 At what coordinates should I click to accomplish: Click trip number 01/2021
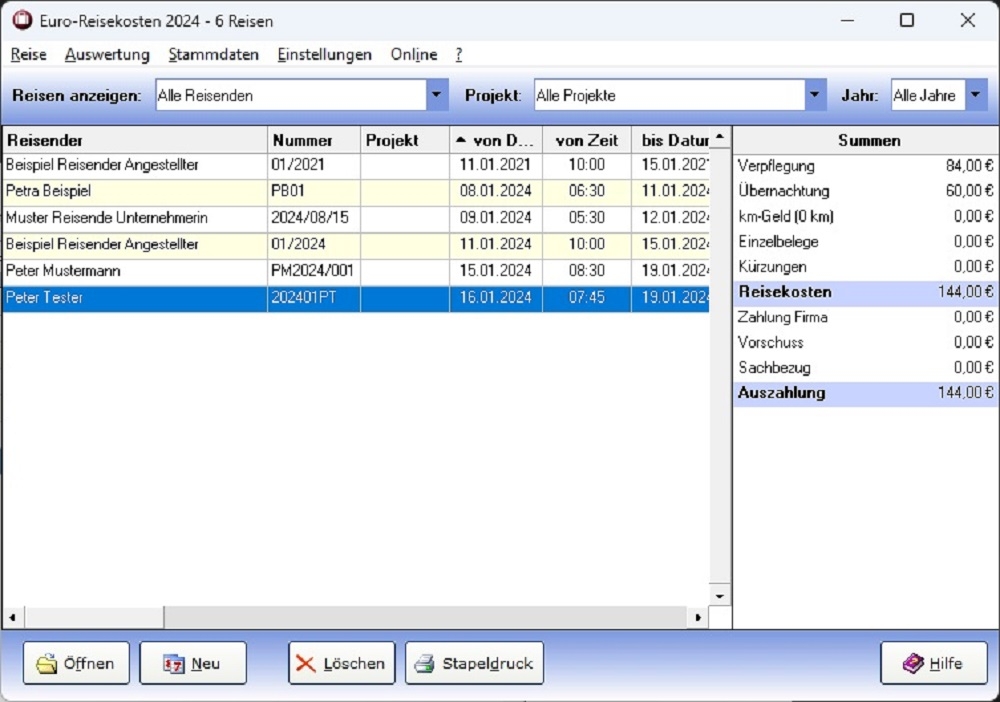click(x=298, y=165)
